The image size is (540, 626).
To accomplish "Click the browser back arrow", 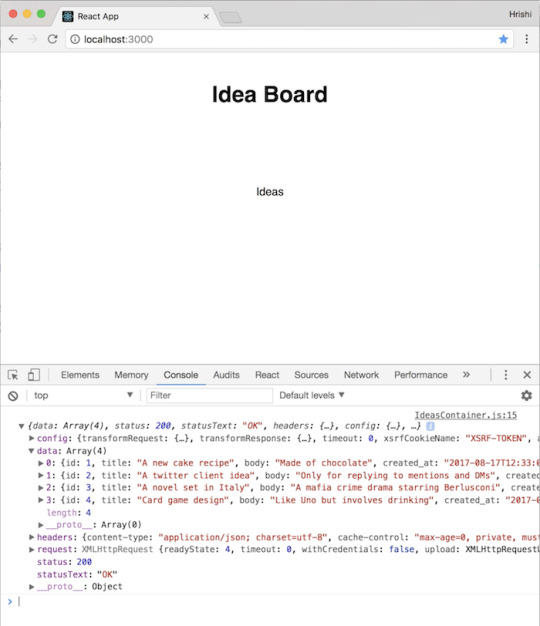I will 13,39.
